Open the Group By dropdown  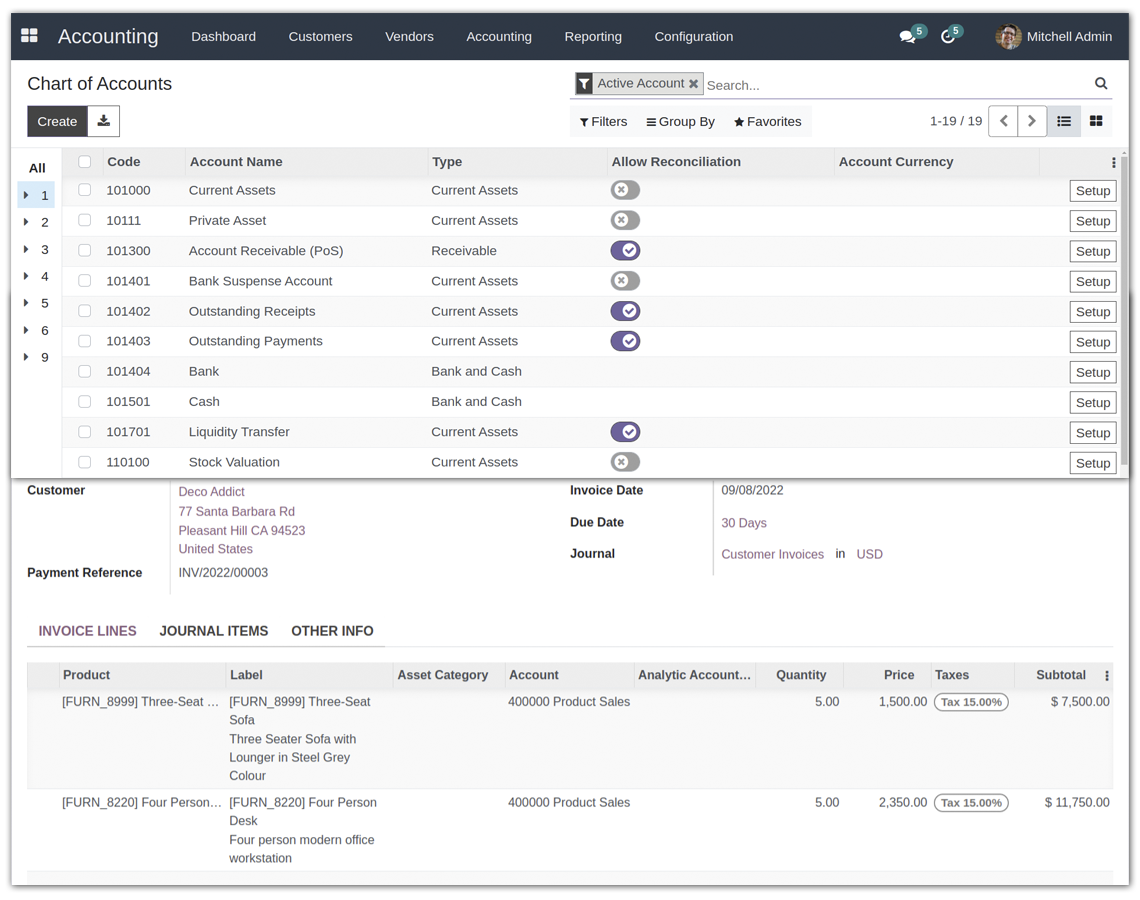[680, 121]
